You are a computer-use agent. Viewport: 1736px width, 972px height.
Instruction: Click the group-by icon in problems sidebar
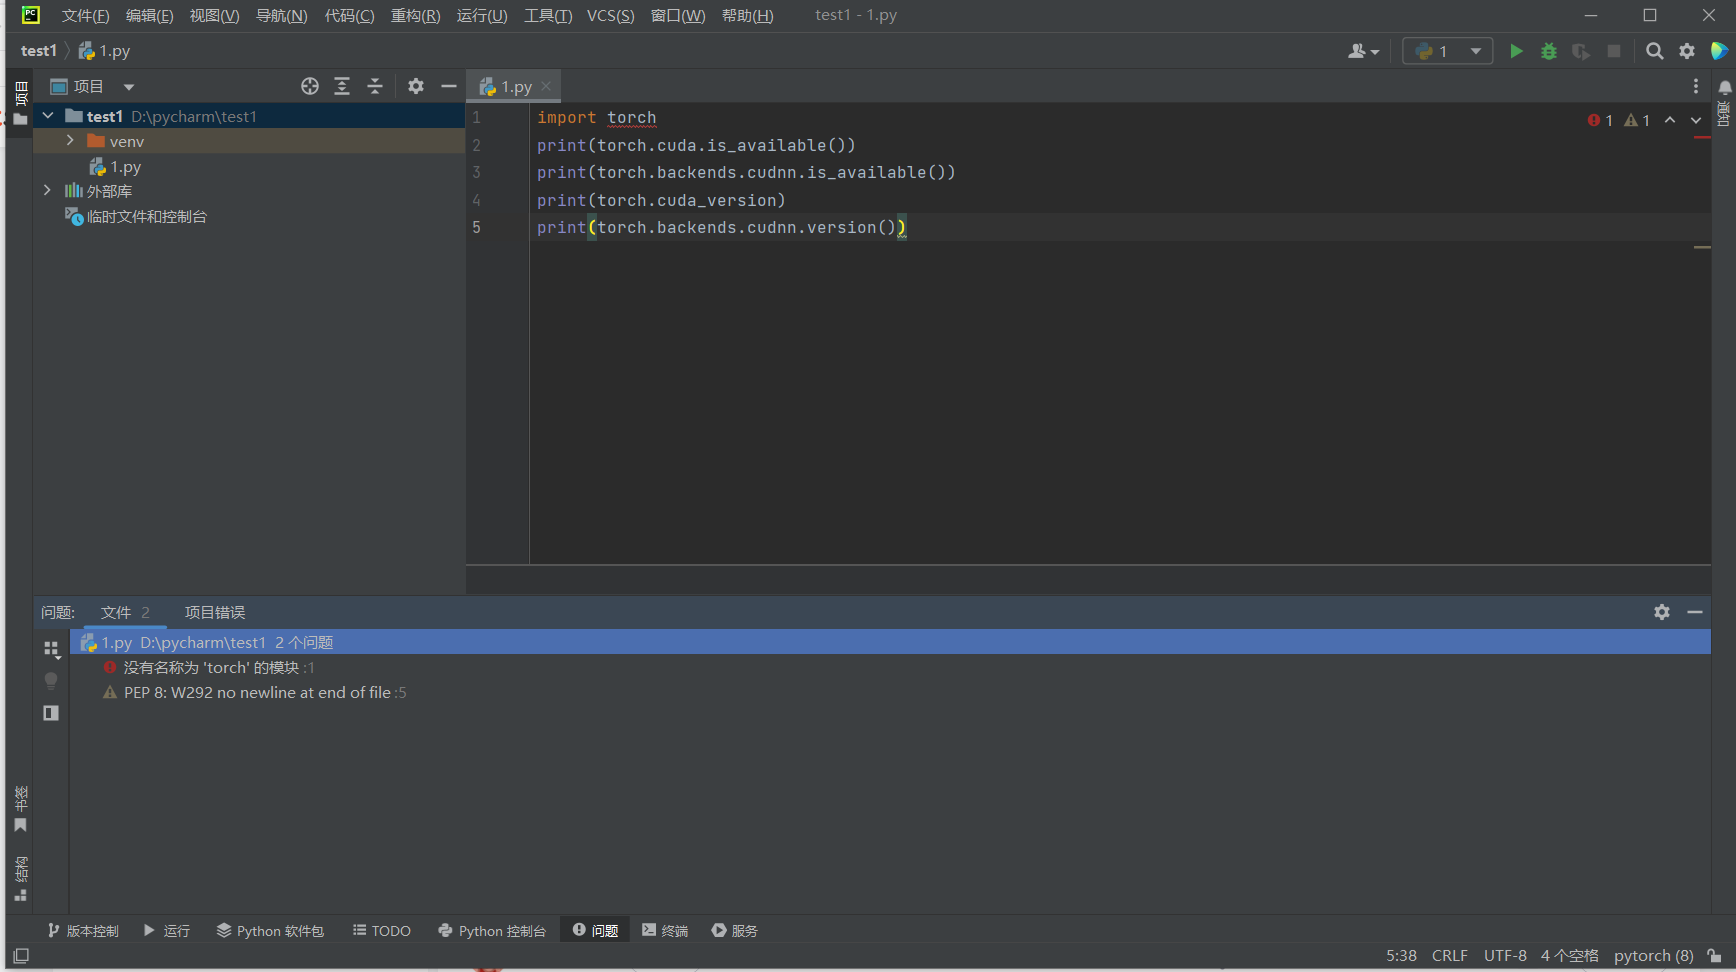[x=51, y=649]
